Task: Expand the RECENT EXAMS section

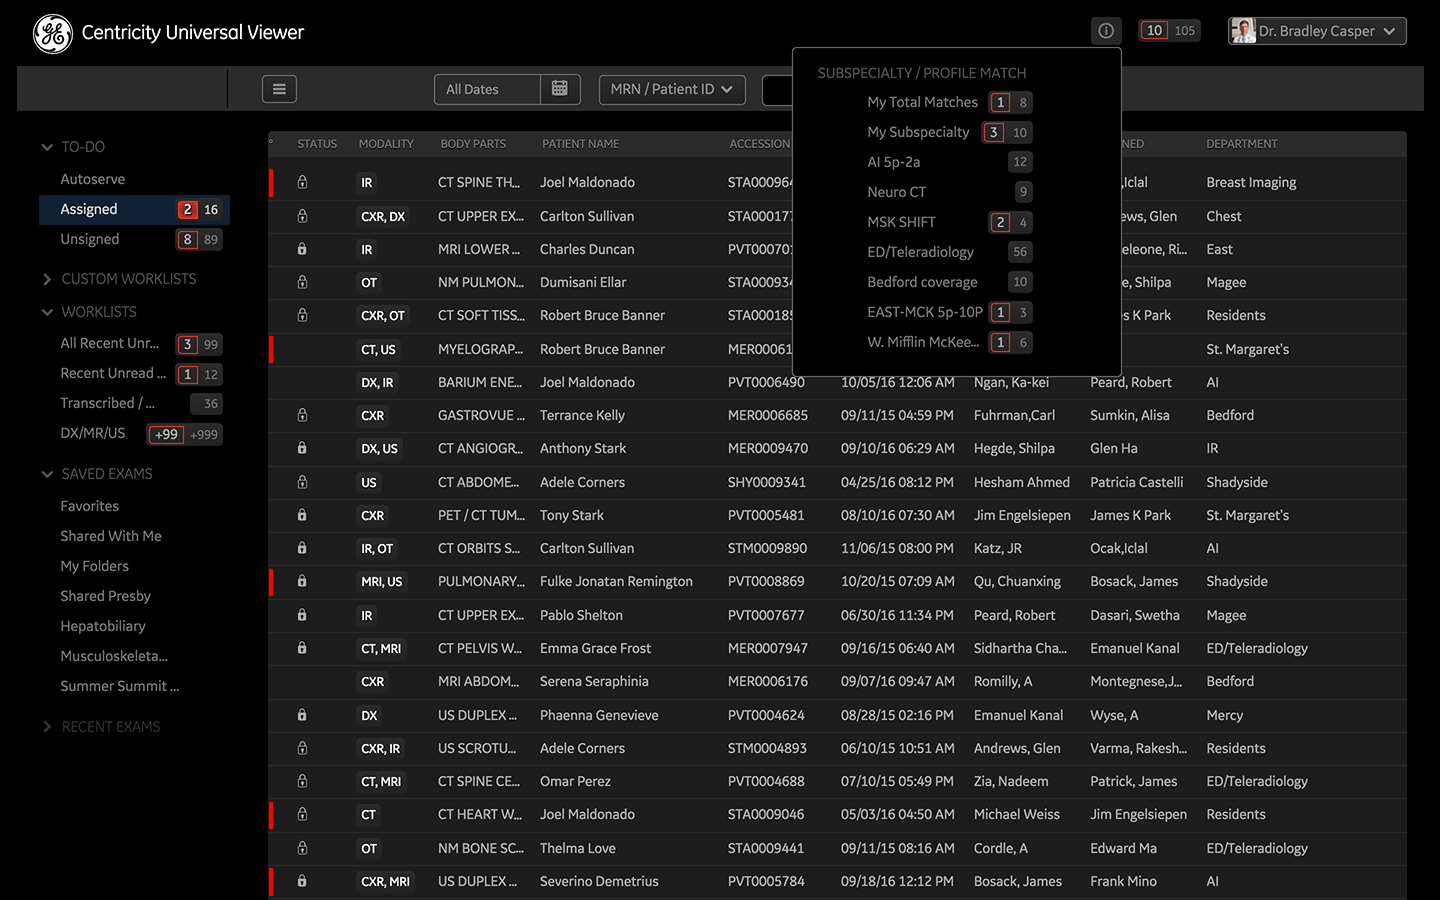Action: [x=47, y=727]
